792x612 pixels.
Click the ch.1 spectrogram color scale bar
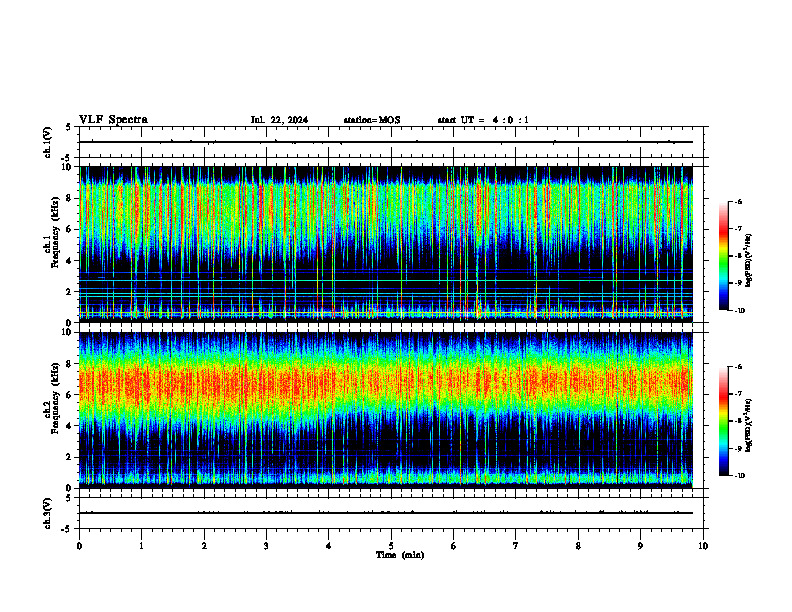(x=724, y=256)
